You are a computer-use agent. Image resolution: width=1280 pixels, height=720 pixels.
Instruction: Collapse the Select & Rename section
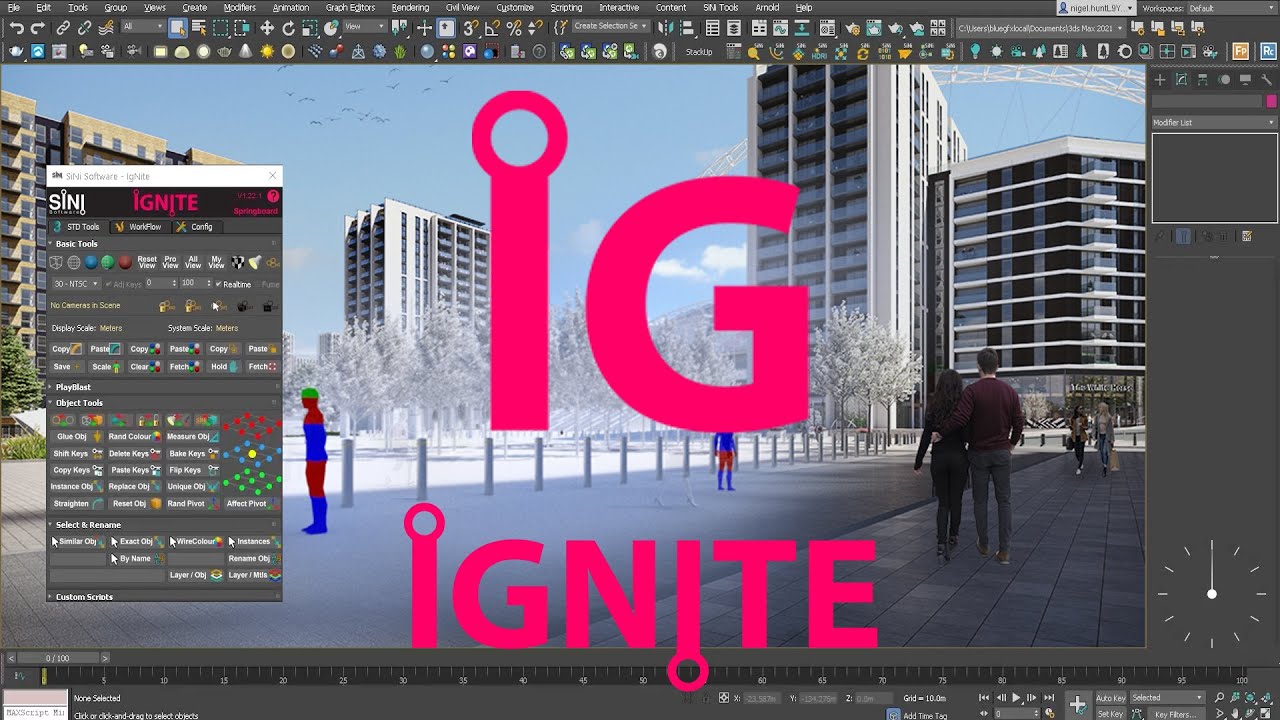(x=52, y=525)
